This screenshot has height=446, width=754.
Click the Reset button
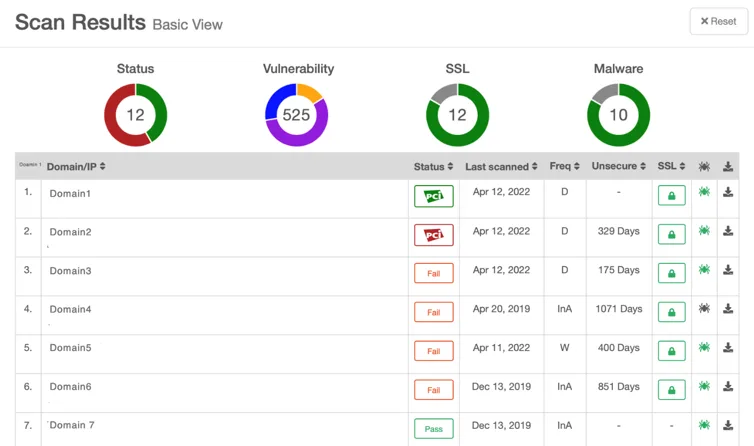tap(718, 21)
